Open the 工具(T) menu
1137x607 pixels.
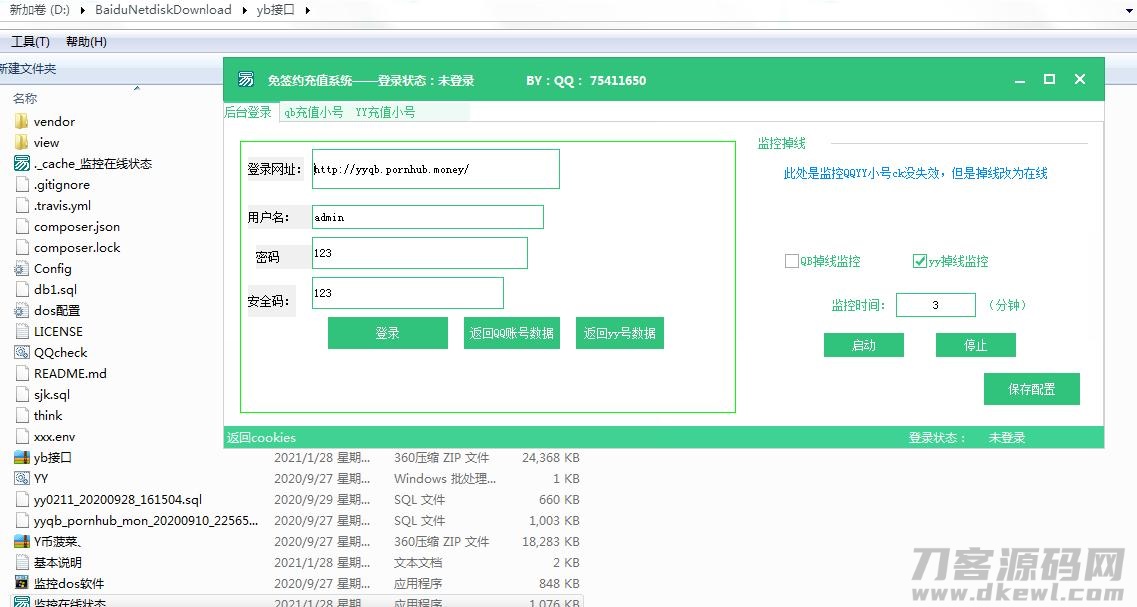pyautogui.click(x=30, y=41)
